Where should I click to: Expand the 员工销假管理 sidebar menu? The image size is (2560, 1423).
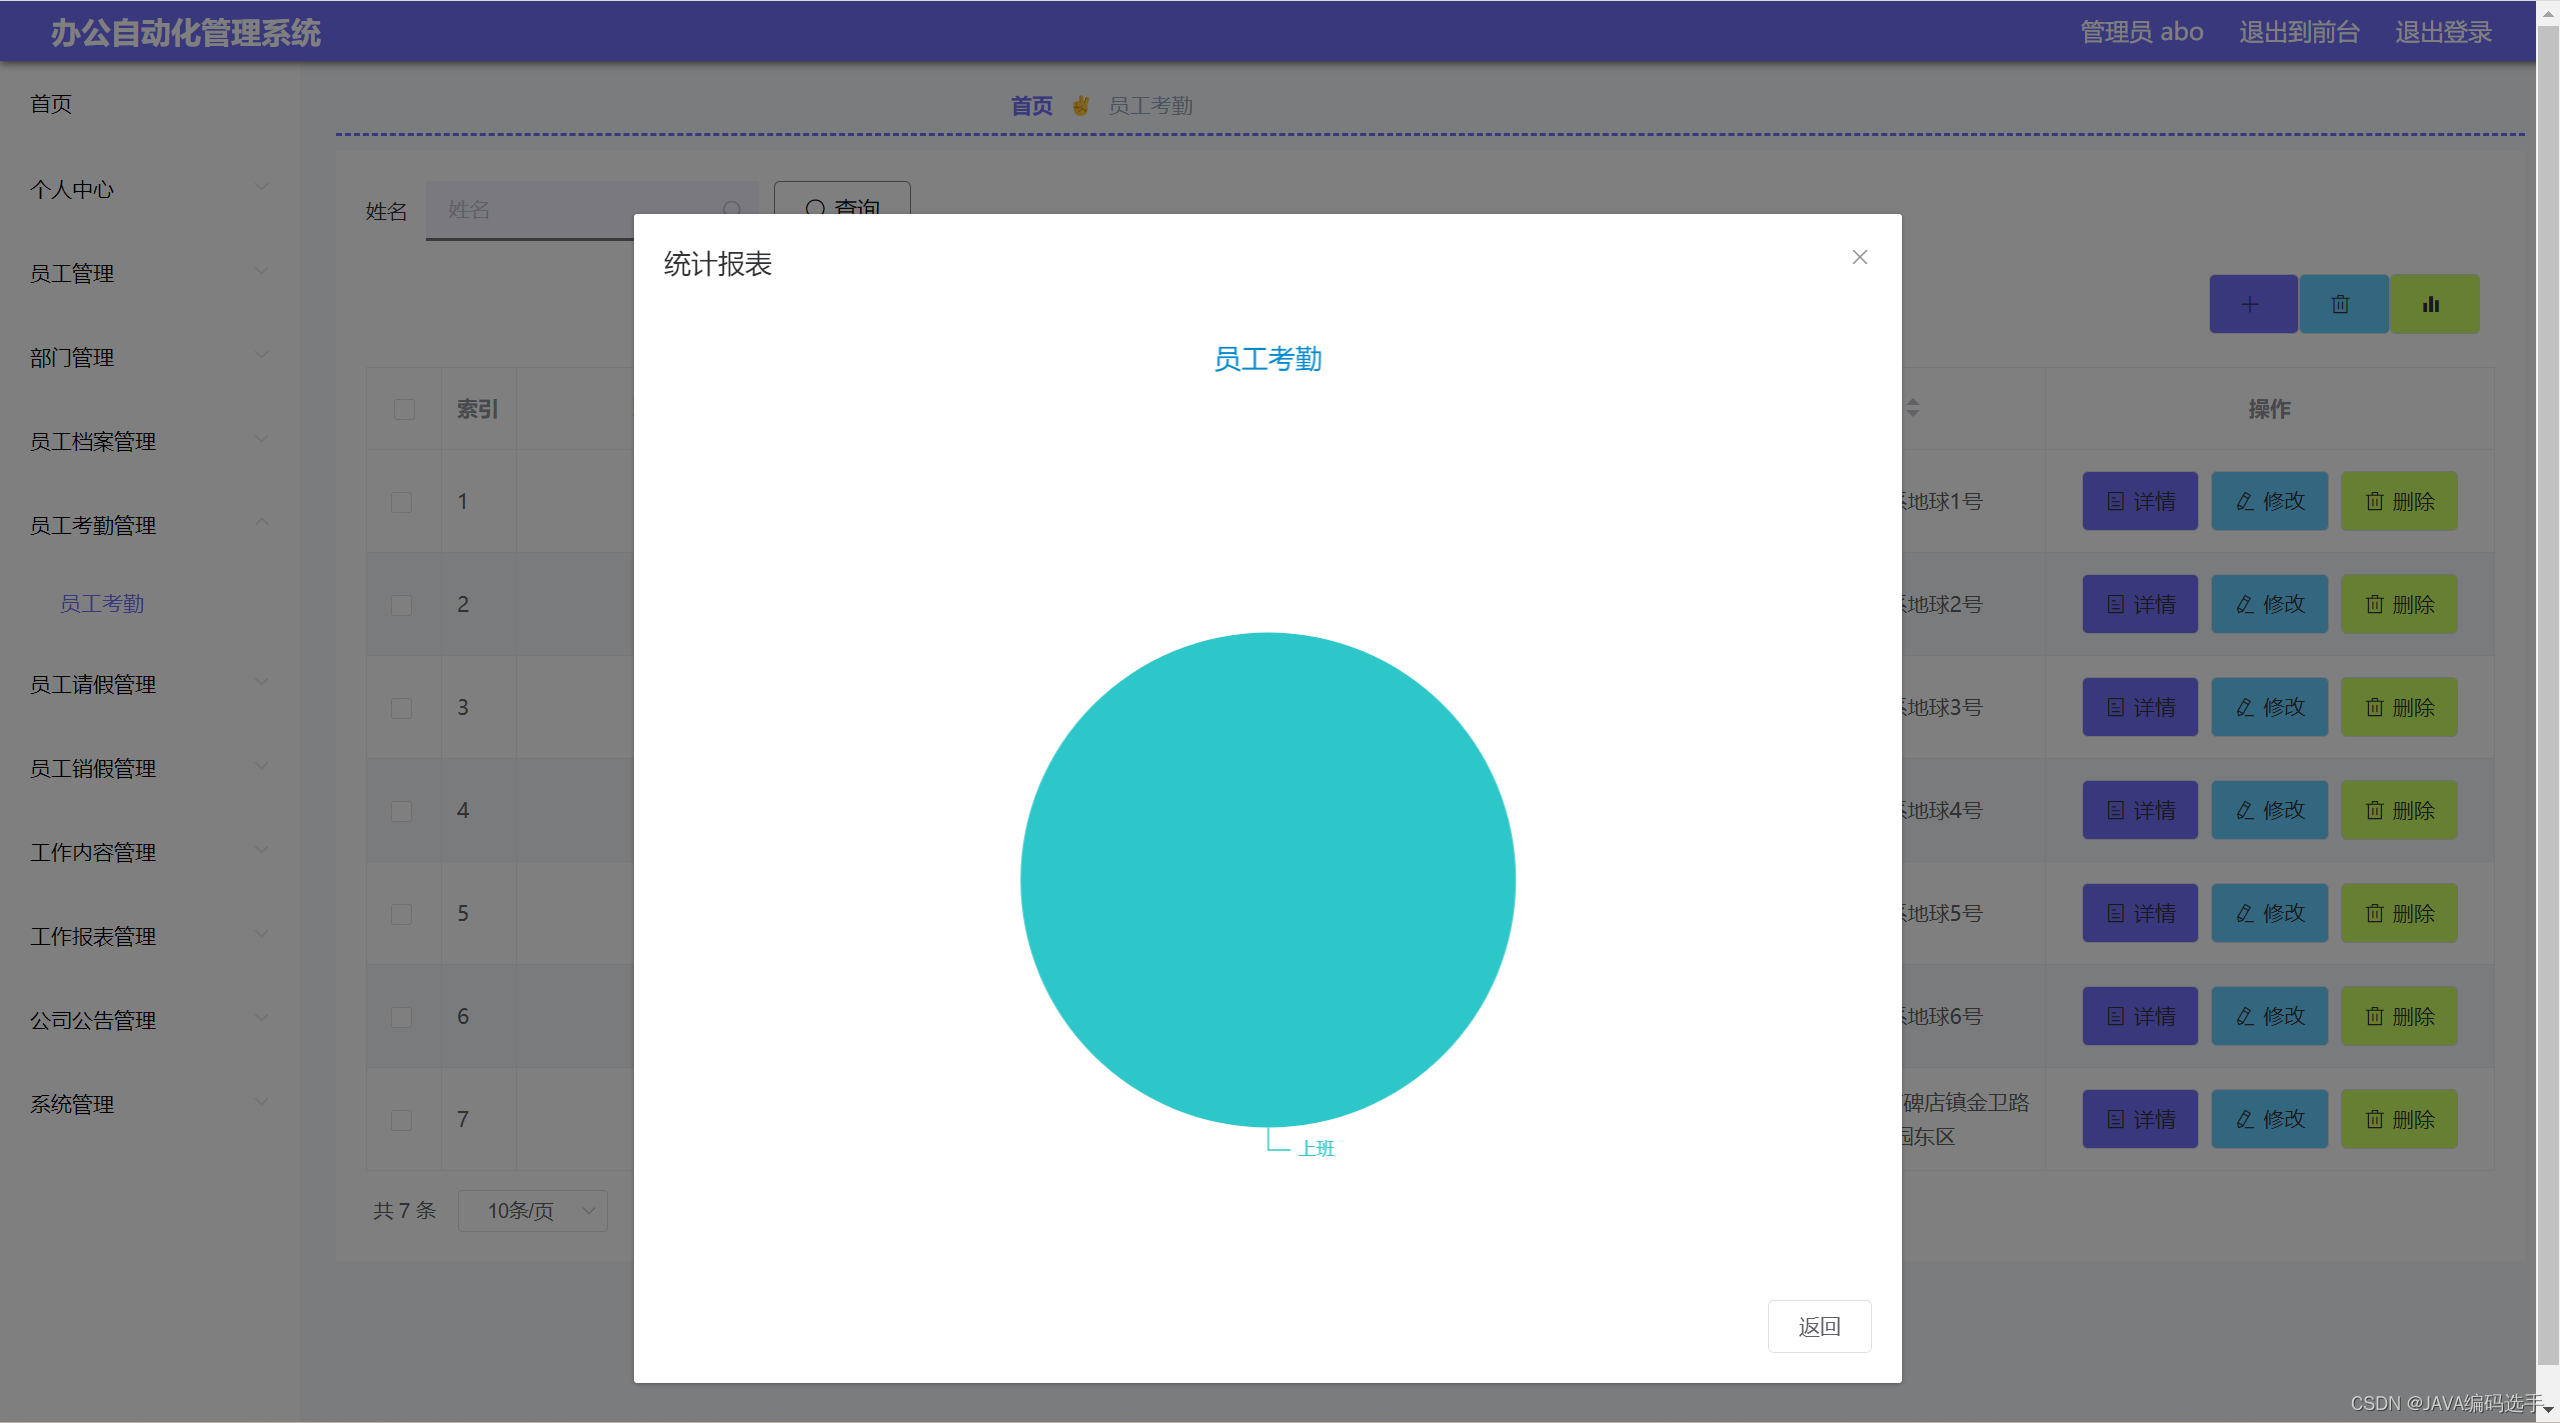tap(150, 768)
